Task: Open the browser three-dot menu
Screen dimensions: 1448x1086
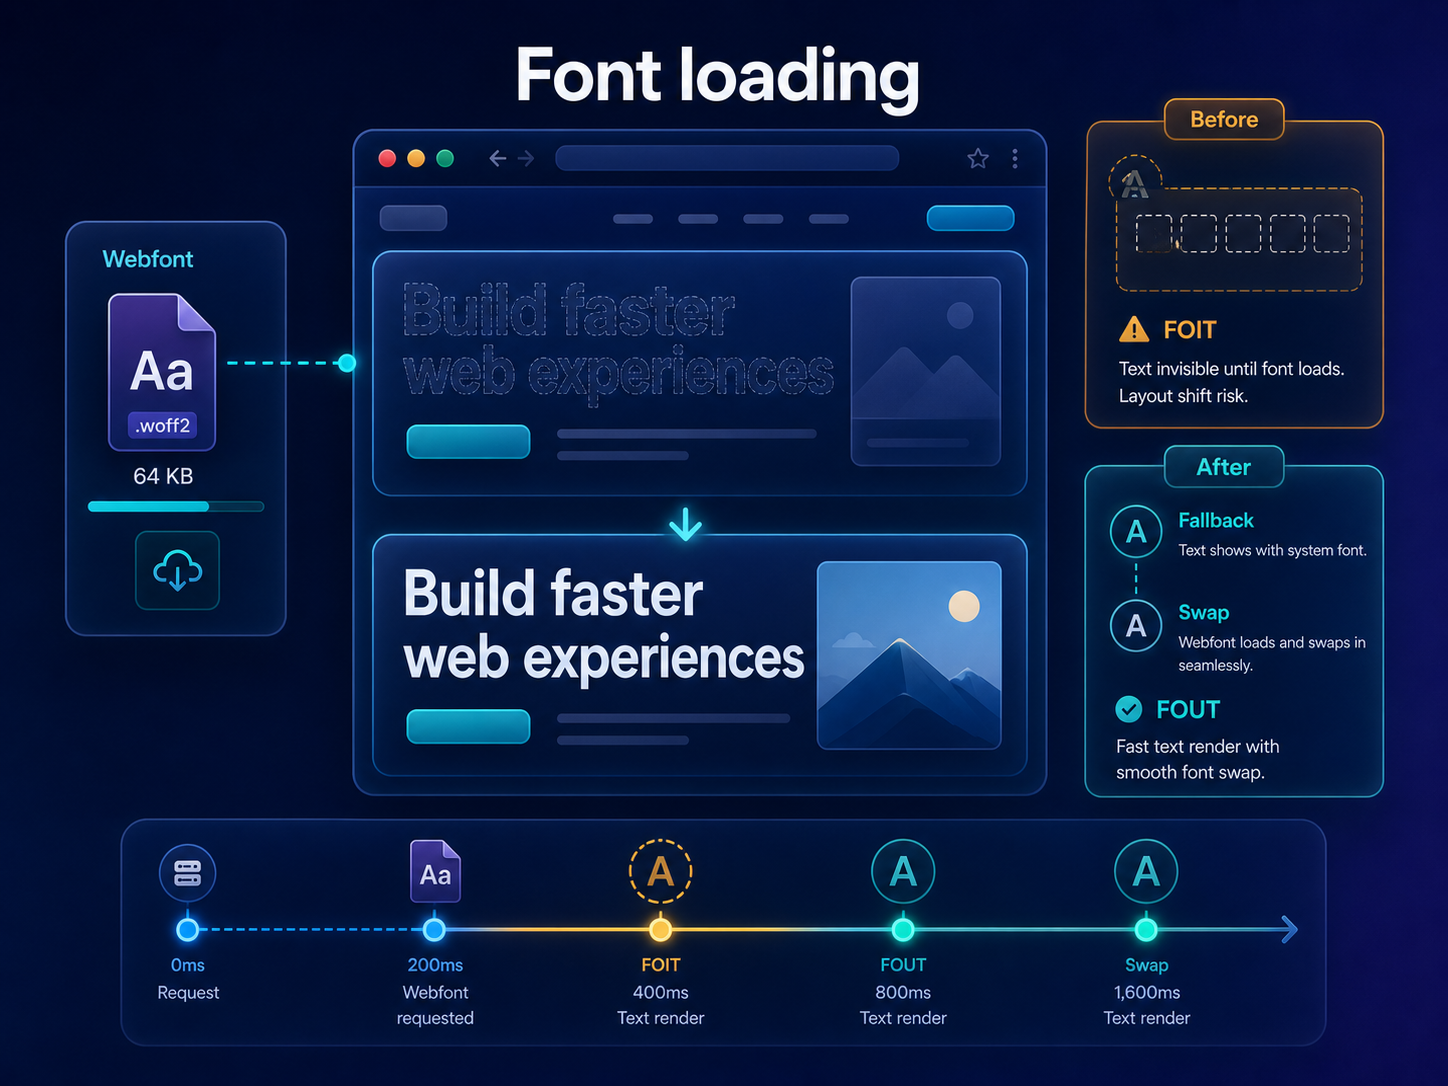Action: click(1015, 158)
